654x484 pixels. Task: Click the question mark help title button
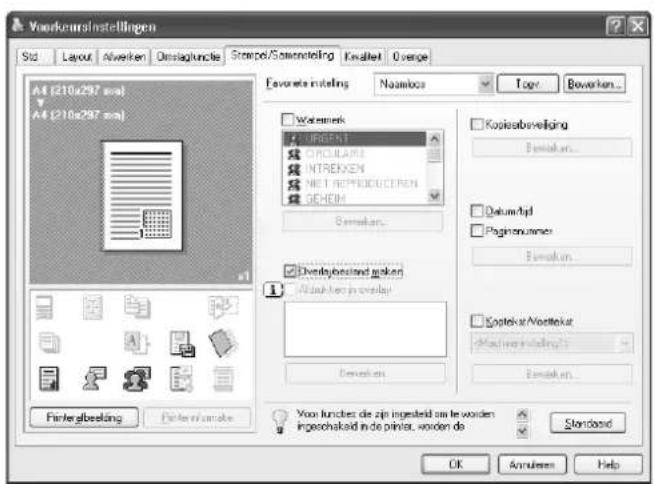615,27
